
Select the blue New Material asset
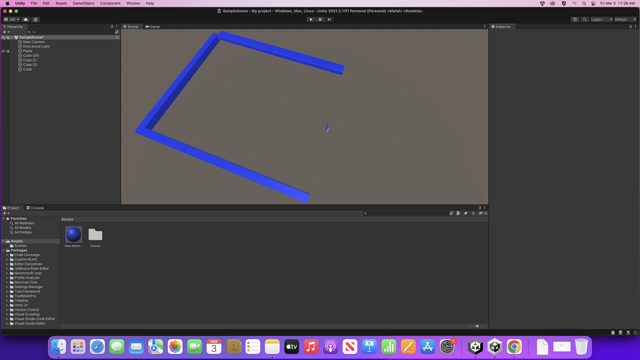coord(73,235)
